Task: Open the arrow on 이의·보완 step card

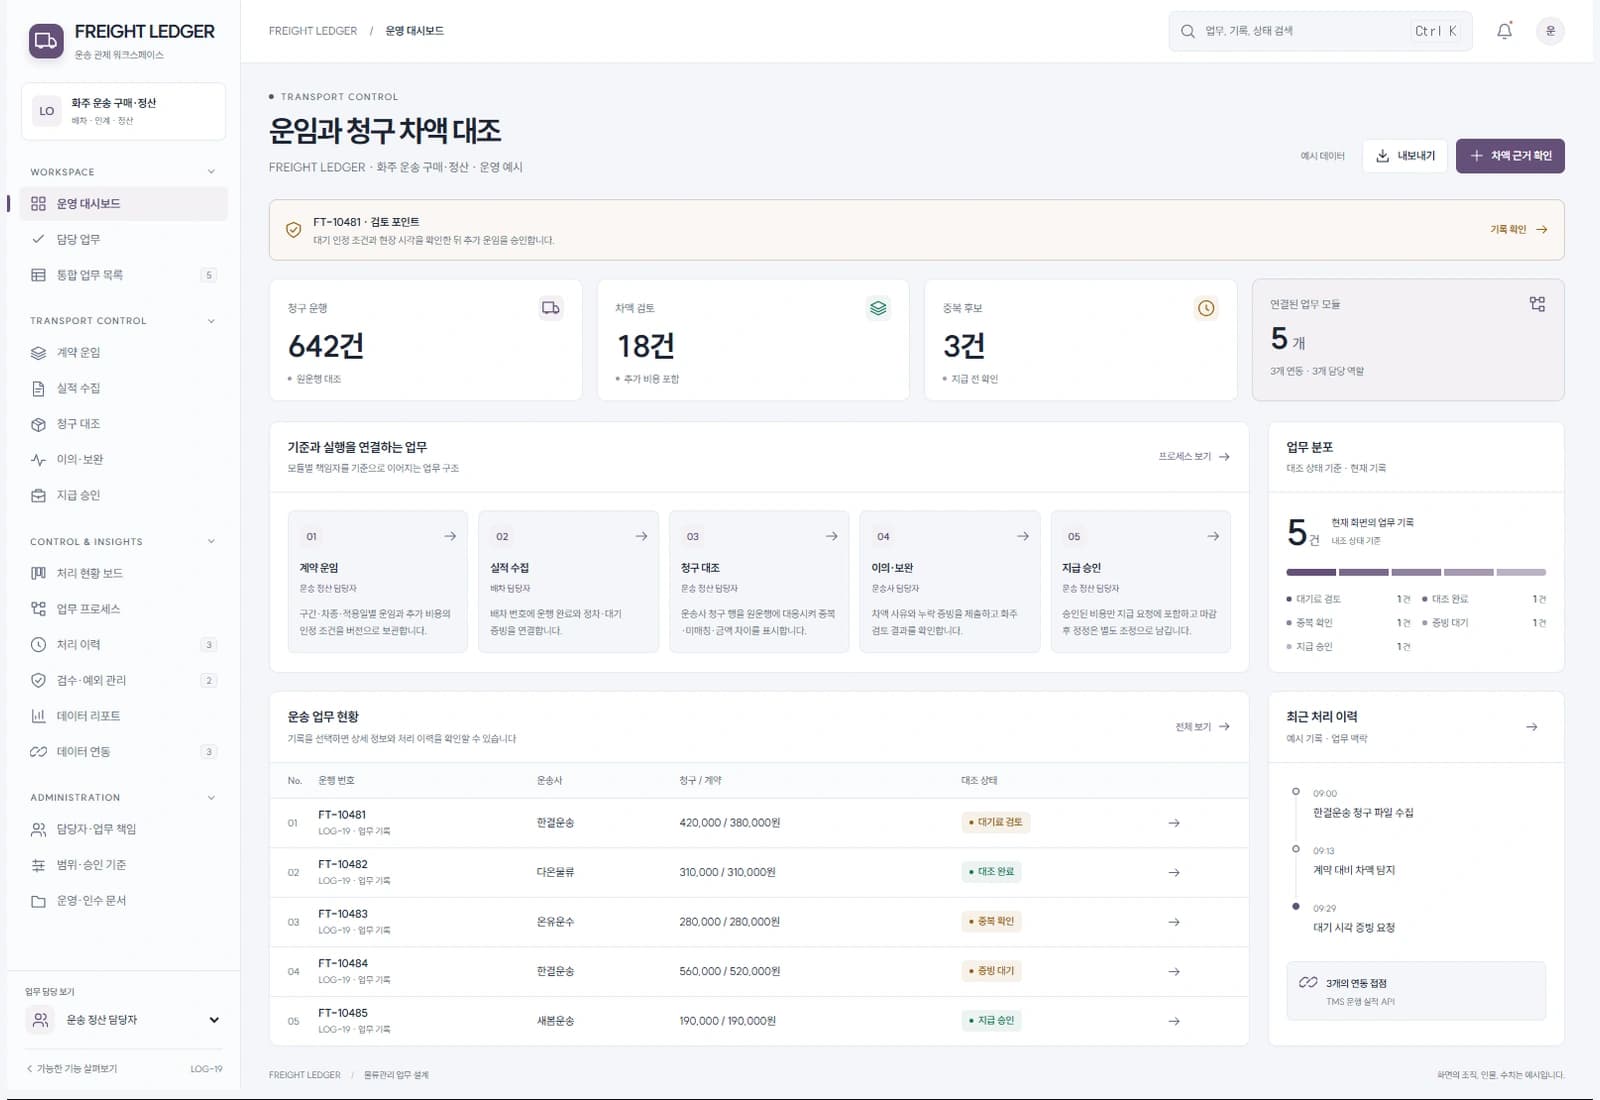Action: coord(1022,536)
